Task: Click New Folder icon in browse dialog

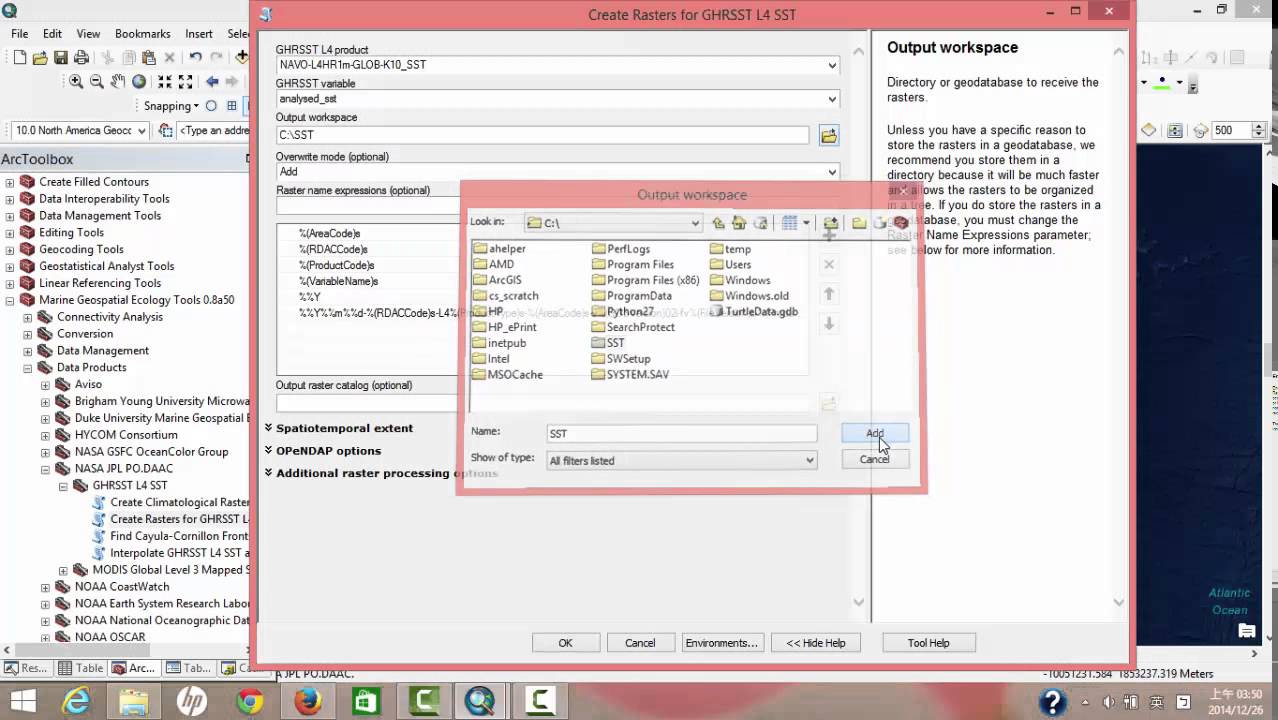Action: click(859, 223)
